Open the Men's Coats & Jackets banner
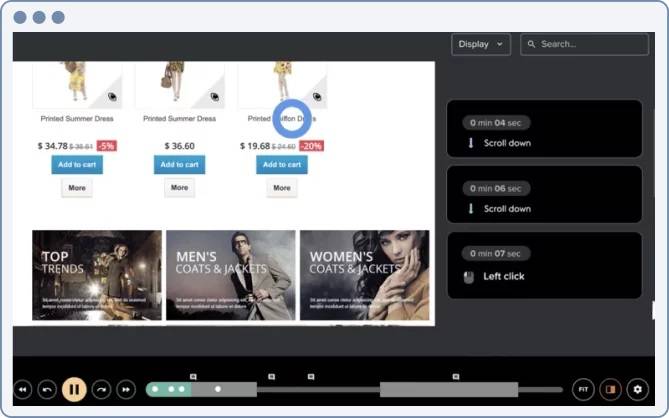 point(230,275)
